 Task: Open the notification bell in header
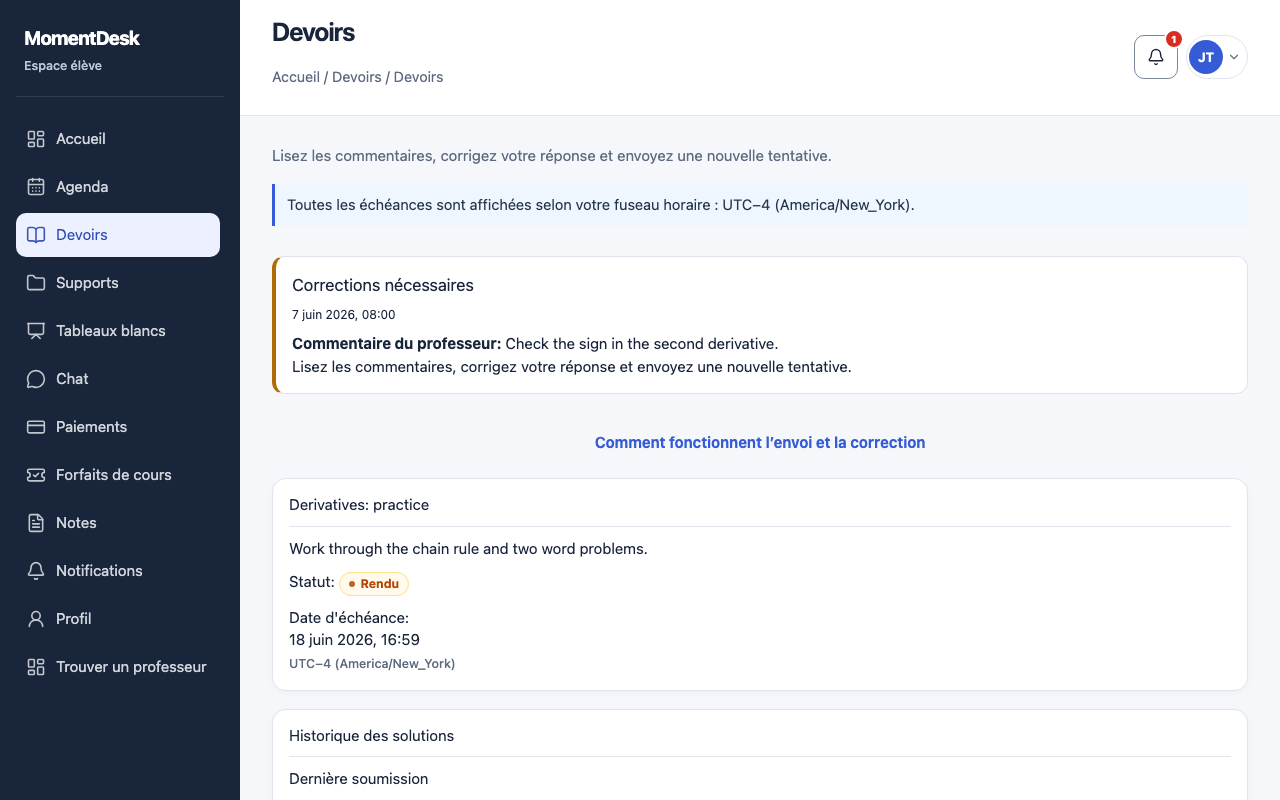[1156, 57]
